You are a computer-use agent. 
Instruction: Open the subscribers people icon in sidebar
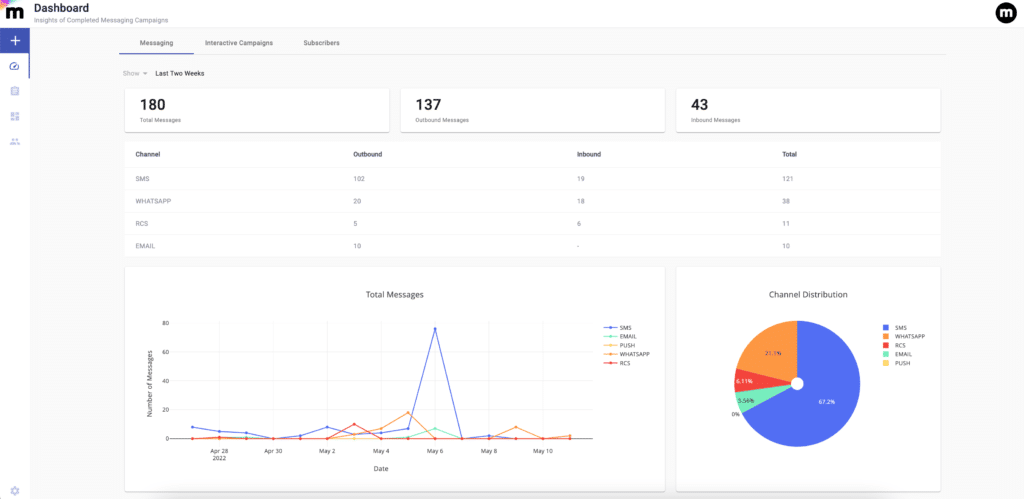[15, 141]
